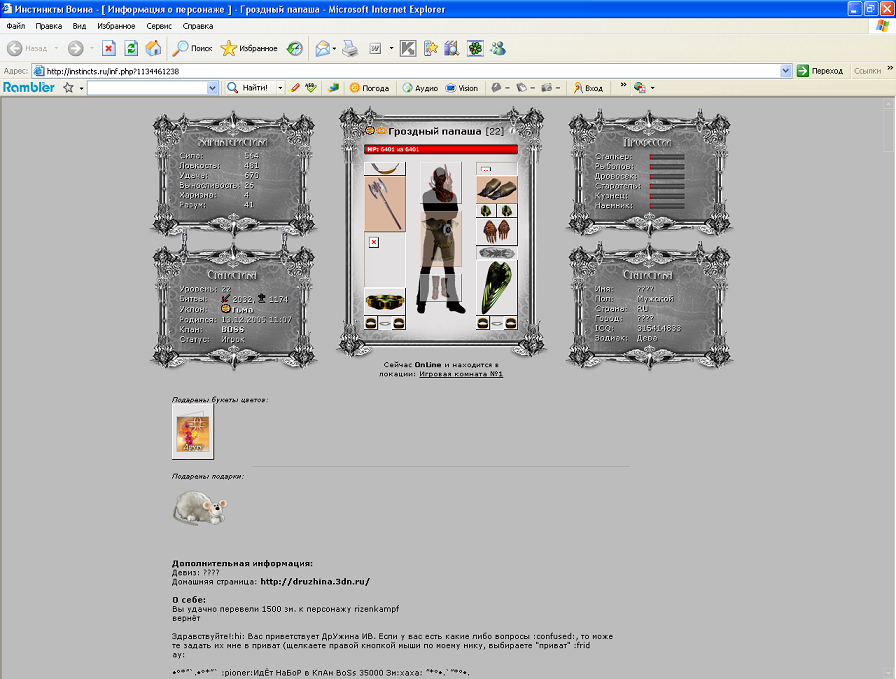Click the Найти! search button
The image size is (896, 679).
pyautogui.click(x=247, y=88)
